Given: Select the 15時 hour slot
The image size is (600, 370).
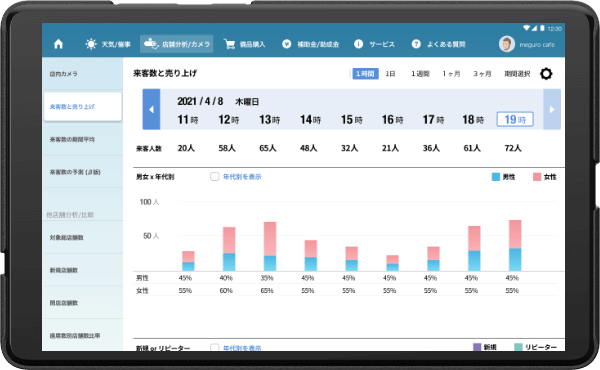Looking at the screenshot, I should pos(352,120).
